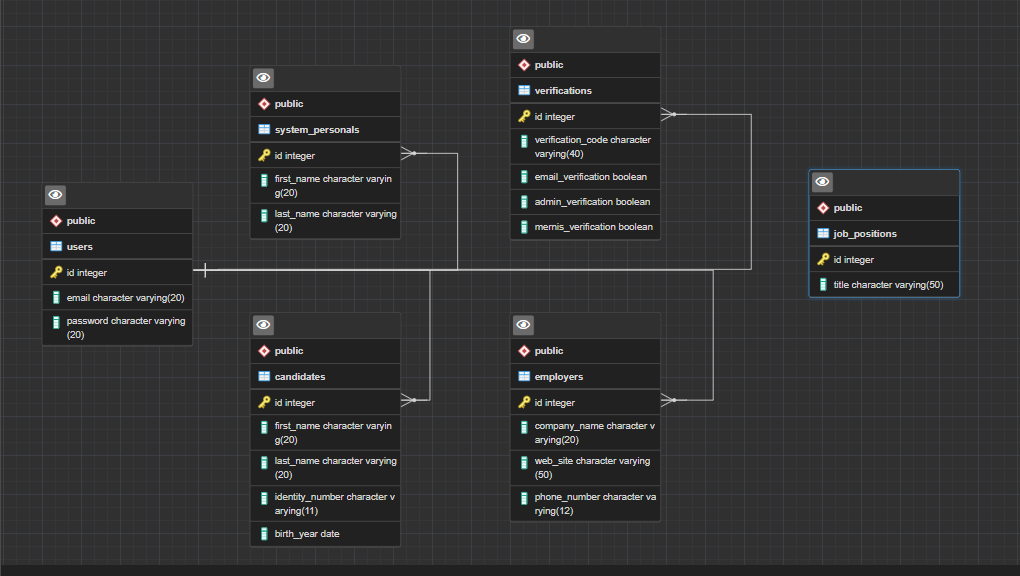1020x576 pixels.
Task: Toggle eye icon on verifications table
Action: click(523, 39)
